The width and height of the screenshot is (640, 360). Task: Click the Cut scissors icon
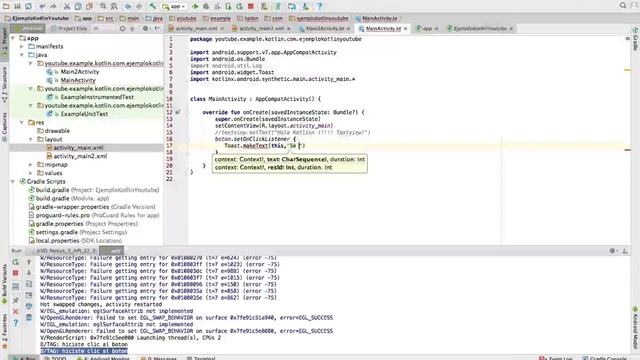point(67,6)
